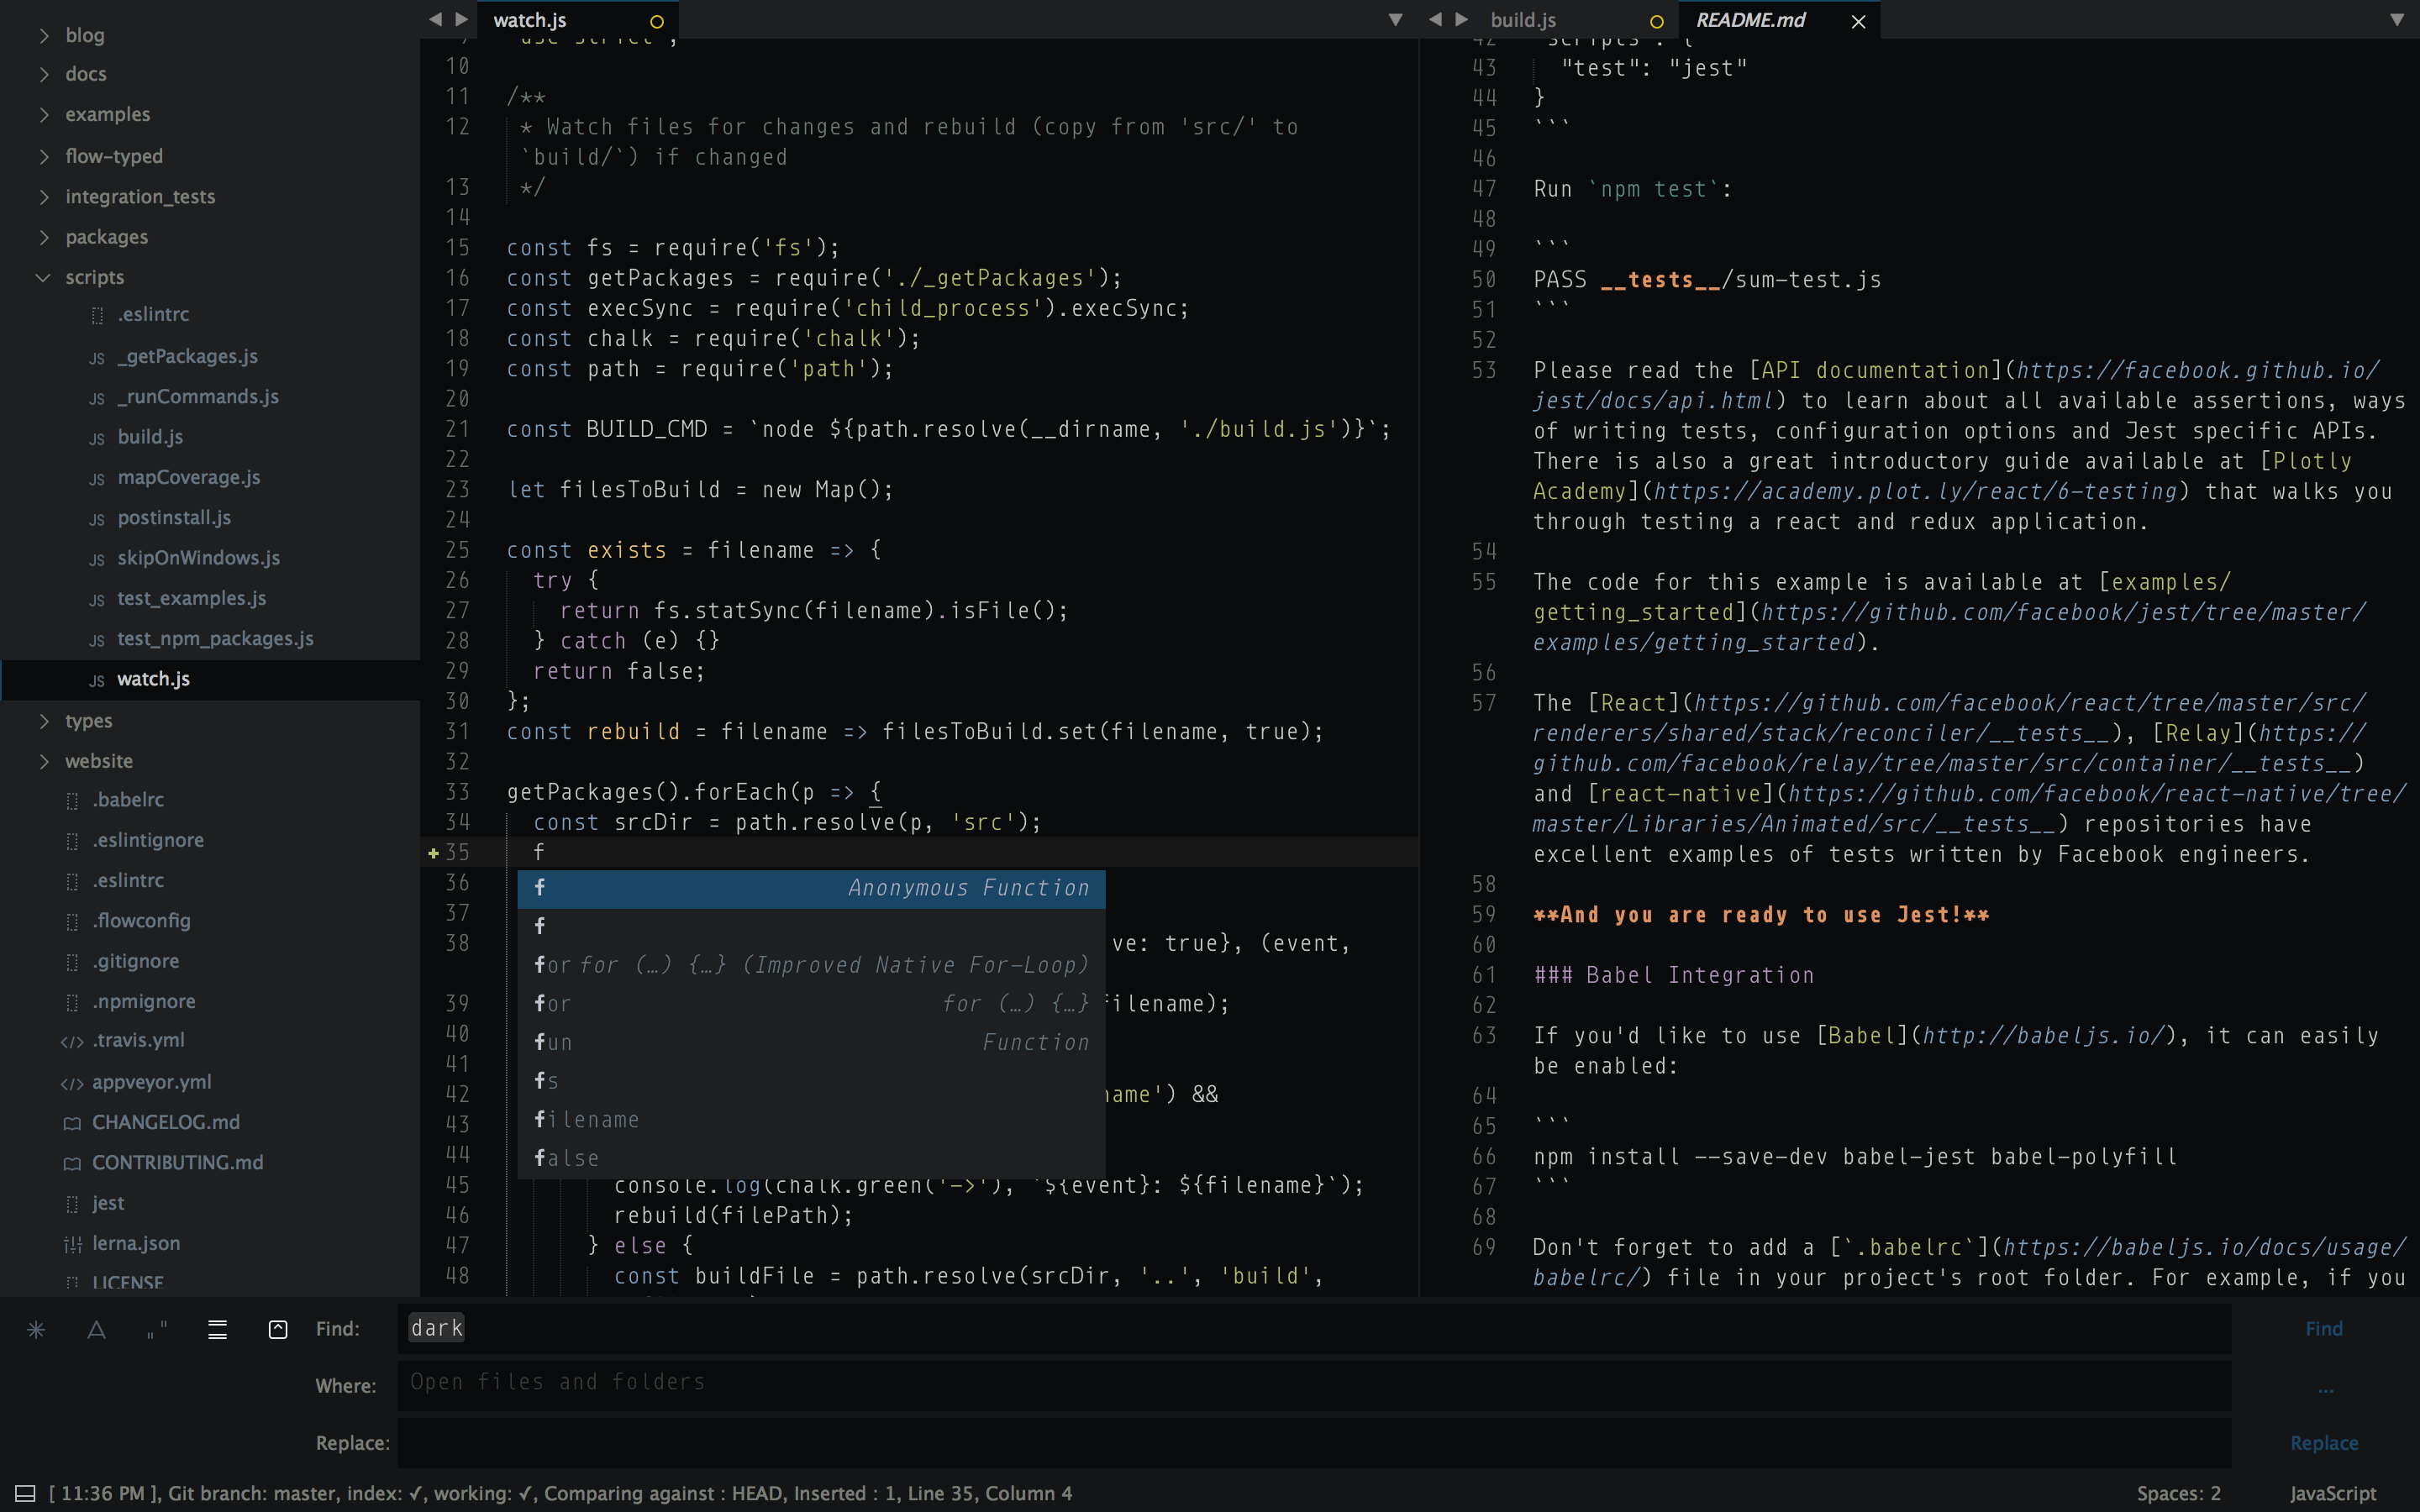The width and height of the screenshot is (2420, 1512).
Task: Expand the website folder
Action: pos(44,761)
